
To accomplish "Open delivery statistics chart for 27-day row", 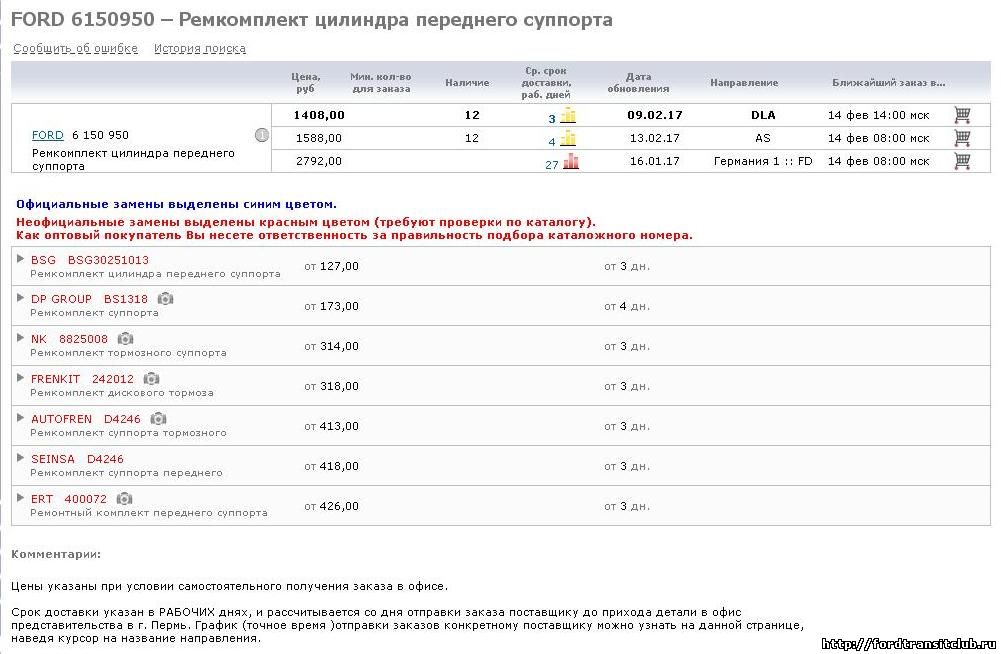I will [571, 162].
